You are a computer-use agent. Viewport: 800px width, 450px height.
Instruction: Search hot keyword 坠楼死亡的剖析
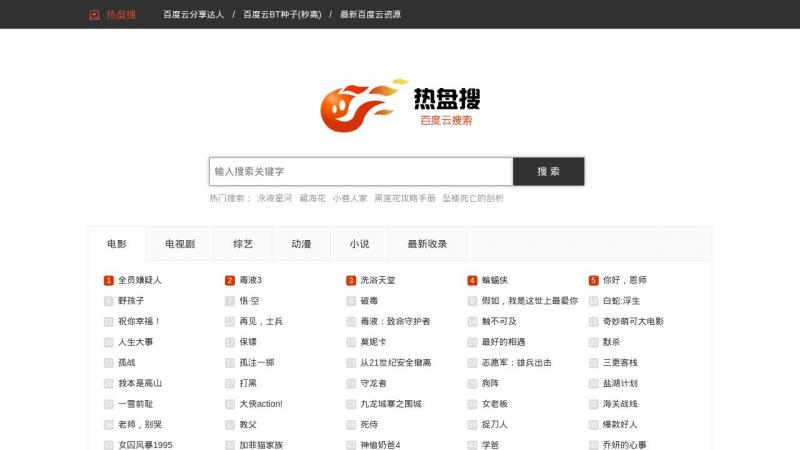tap(473, 198)
